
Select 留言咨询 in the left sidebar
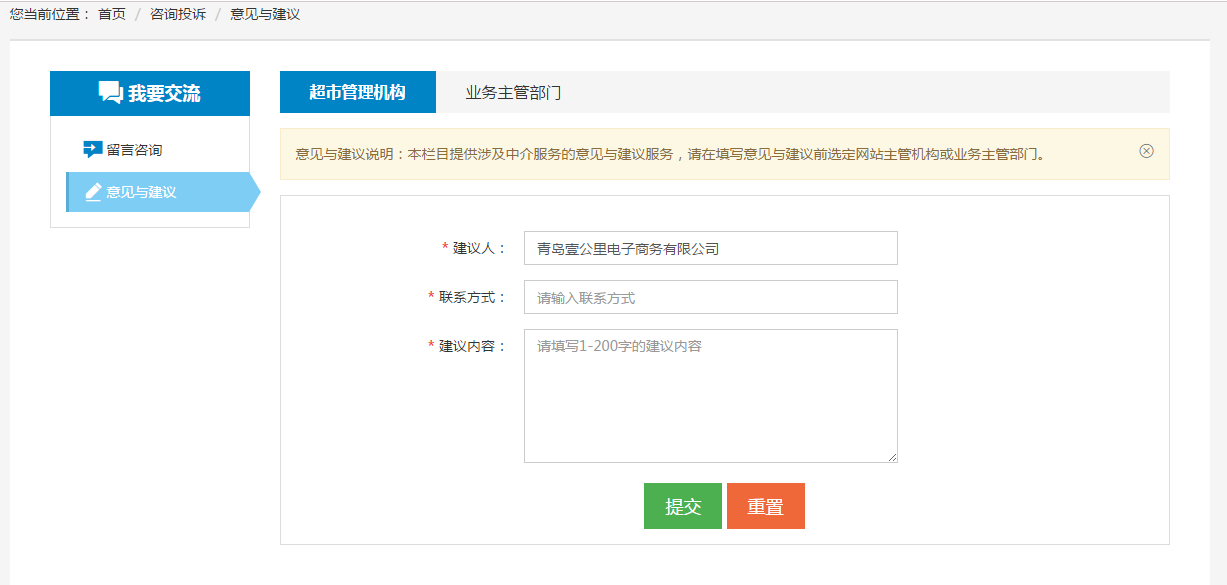[134, 150]
